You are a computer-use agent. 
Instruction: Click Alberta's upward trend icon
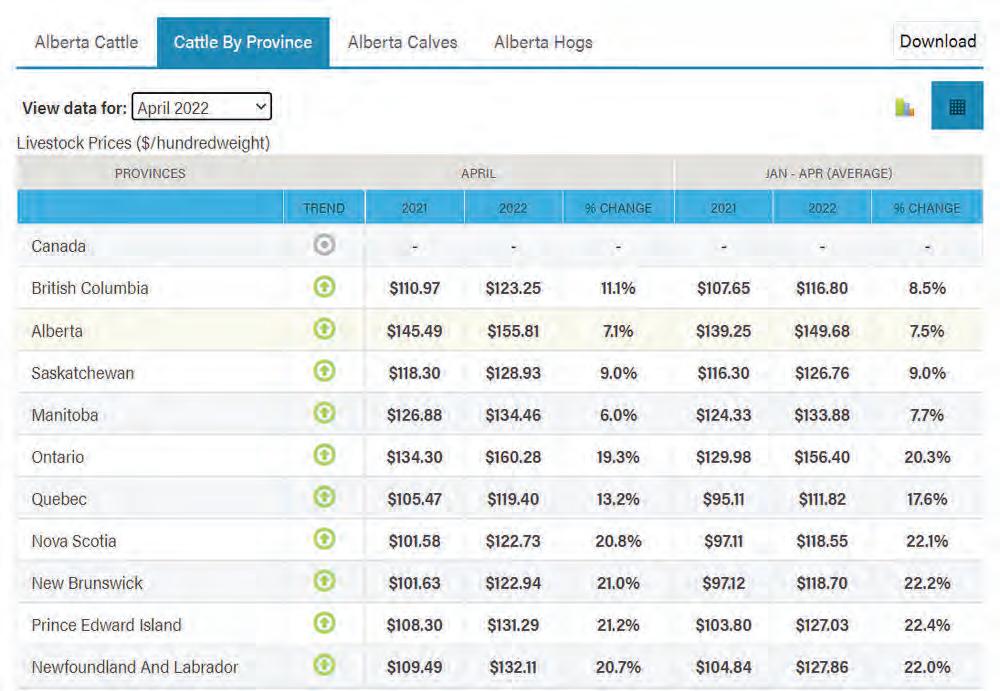click(x=324, y=329)
